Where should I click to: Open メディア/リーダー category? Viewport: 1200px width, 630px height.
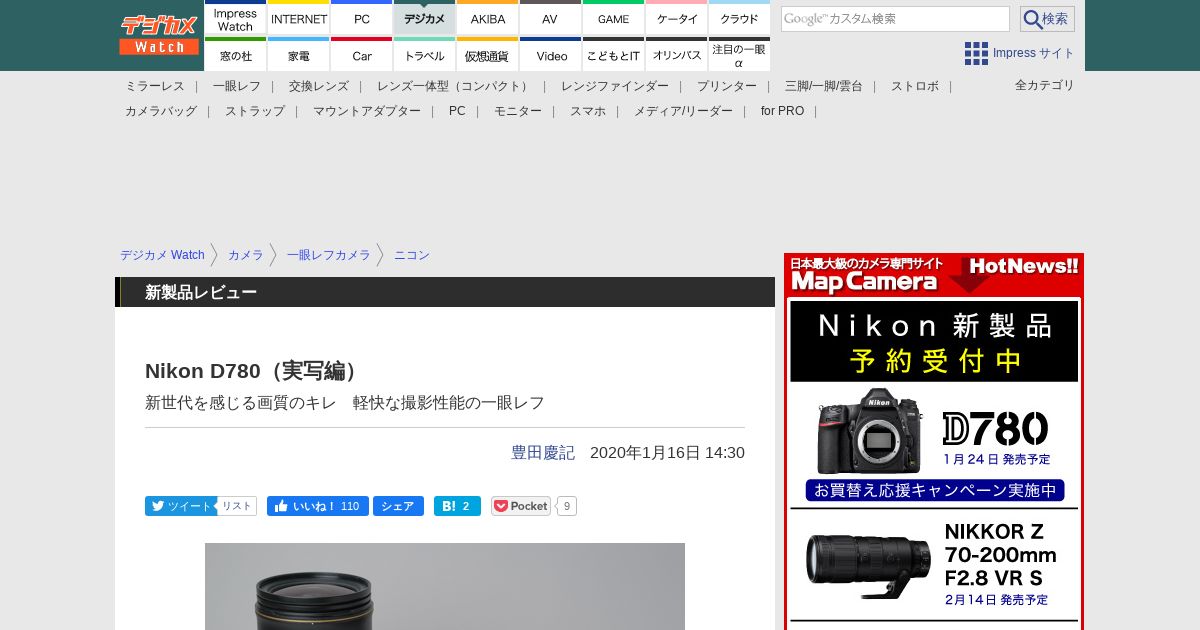click(x=683, y=111)
